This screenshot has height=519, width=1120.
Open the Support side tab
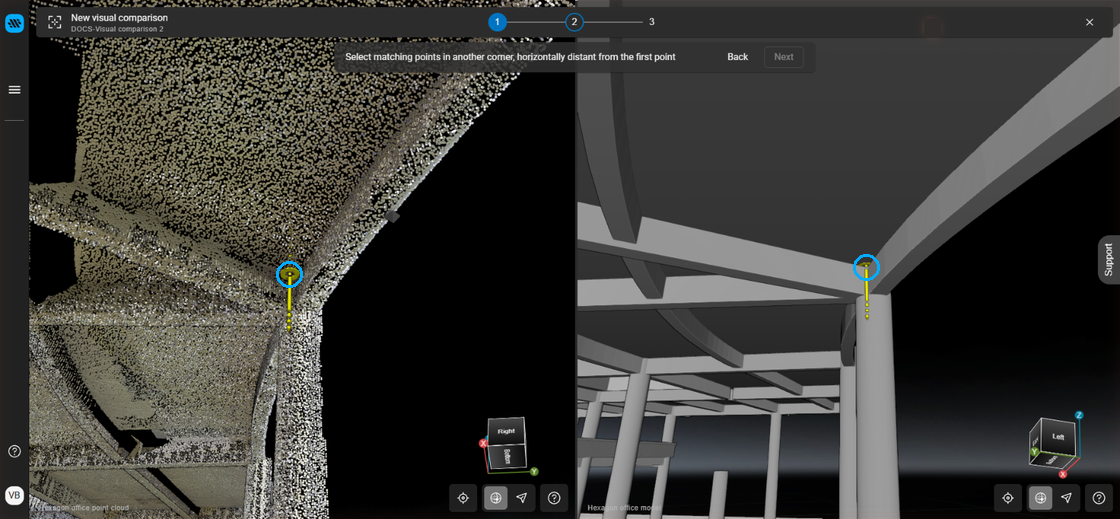point(1109,259)
